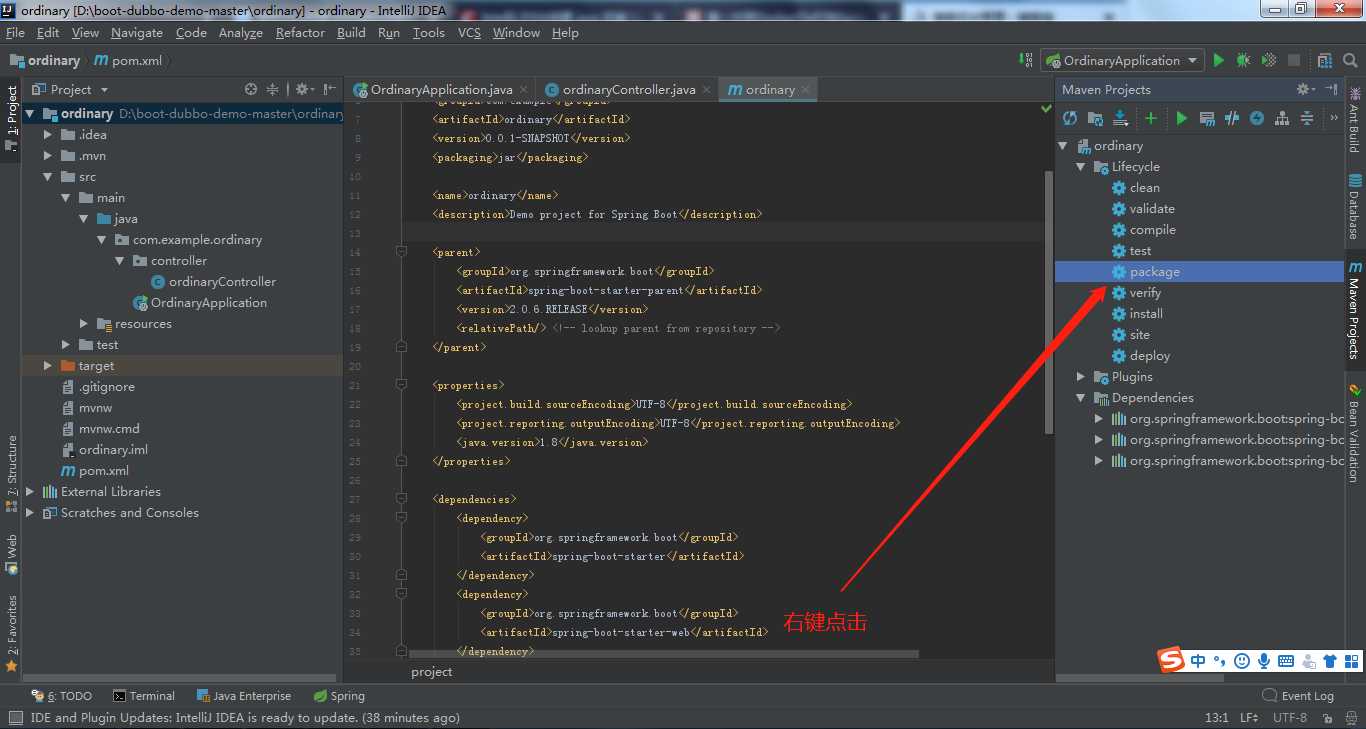The image size is (1366, 729).
Task: Click Download Sources and Documentation icon
Action: coord(1121,118)
